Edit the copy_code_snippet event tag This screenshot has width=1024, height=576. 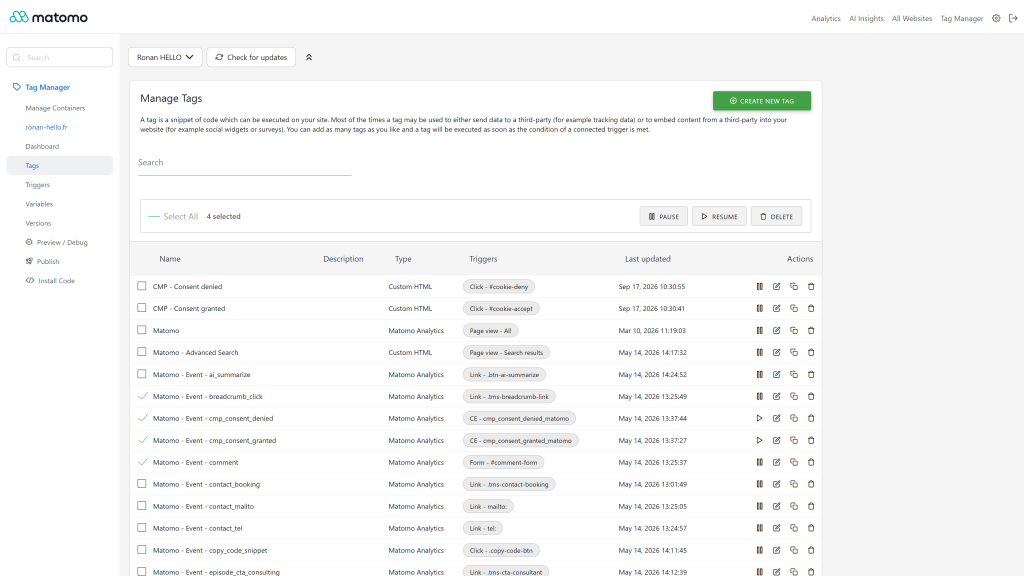point(776,551)
